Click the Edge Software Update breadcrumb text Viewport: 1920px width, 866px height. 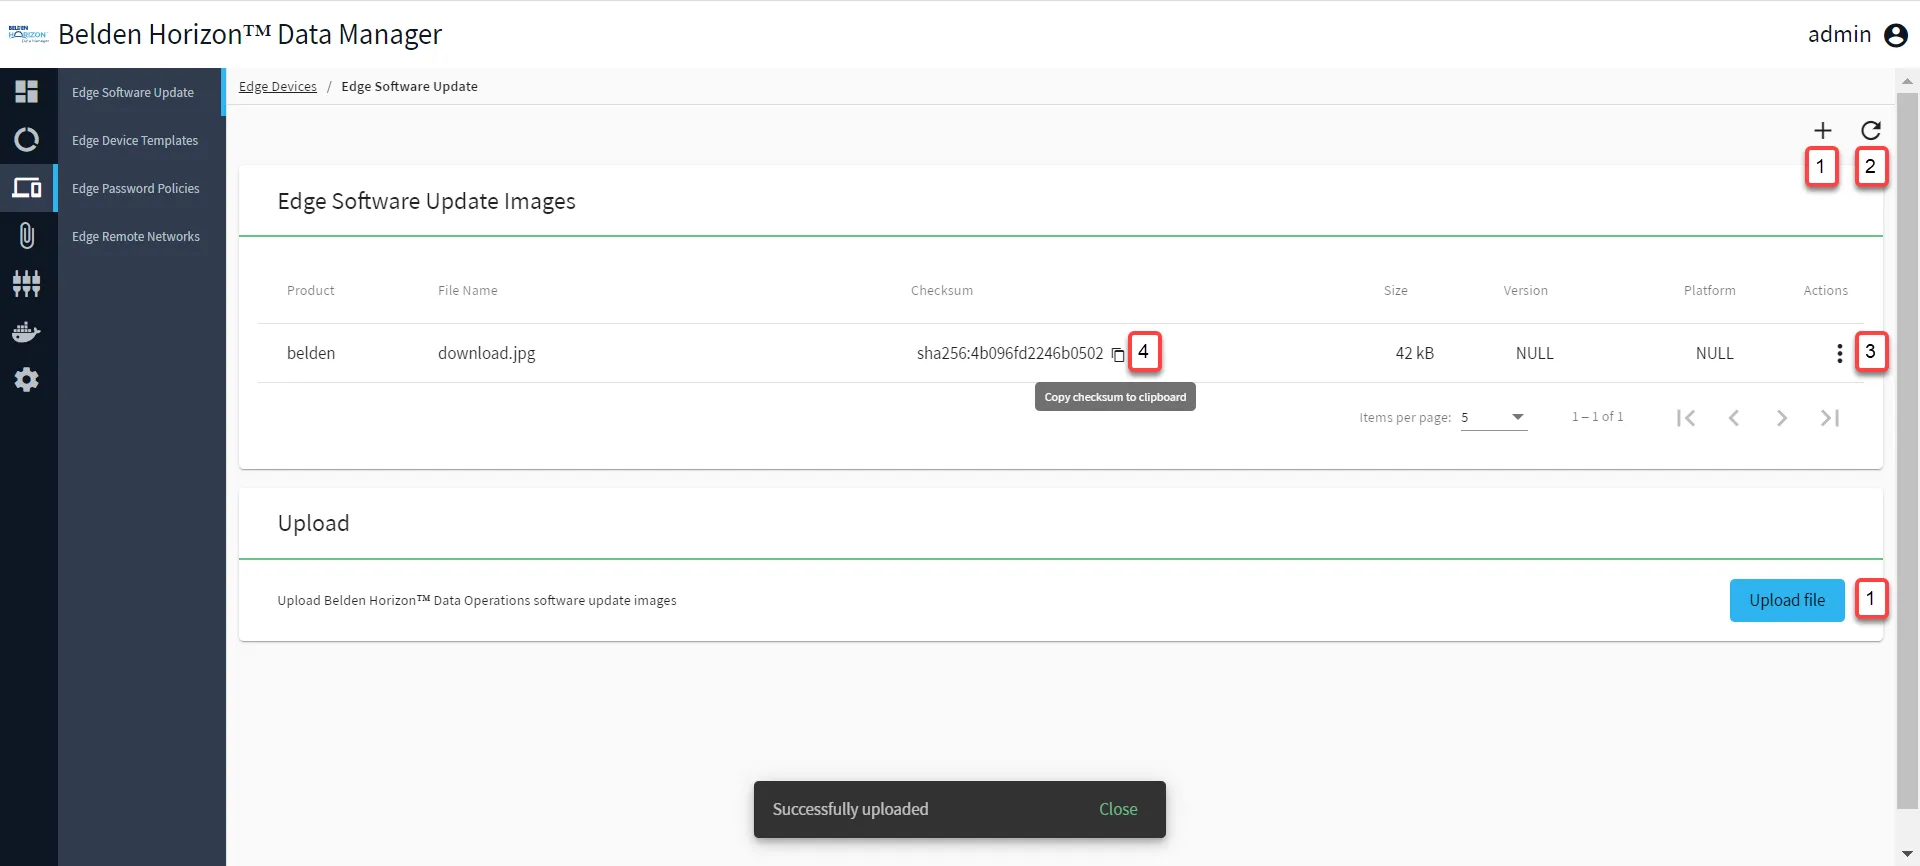410,87
